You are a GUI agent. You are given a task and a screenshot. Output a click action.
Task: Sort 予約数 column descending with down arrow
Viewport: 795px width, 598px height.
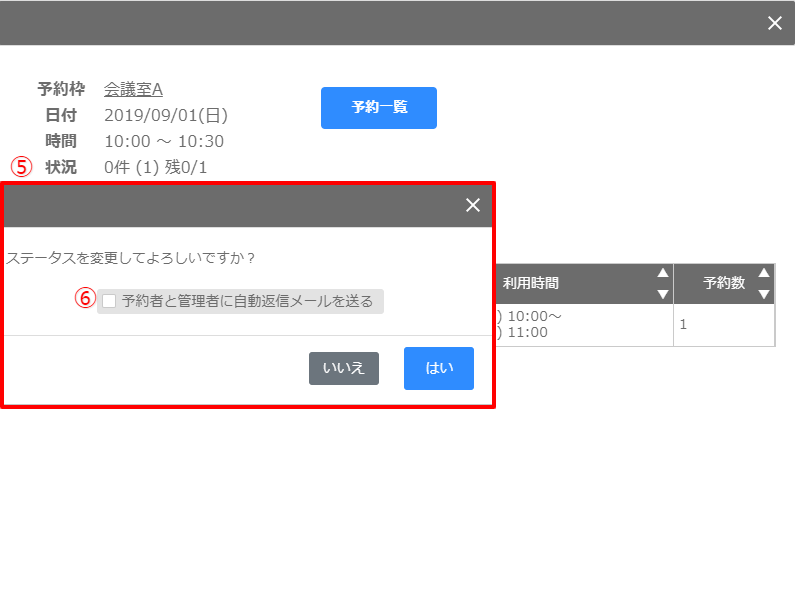(x=764, y=294)
